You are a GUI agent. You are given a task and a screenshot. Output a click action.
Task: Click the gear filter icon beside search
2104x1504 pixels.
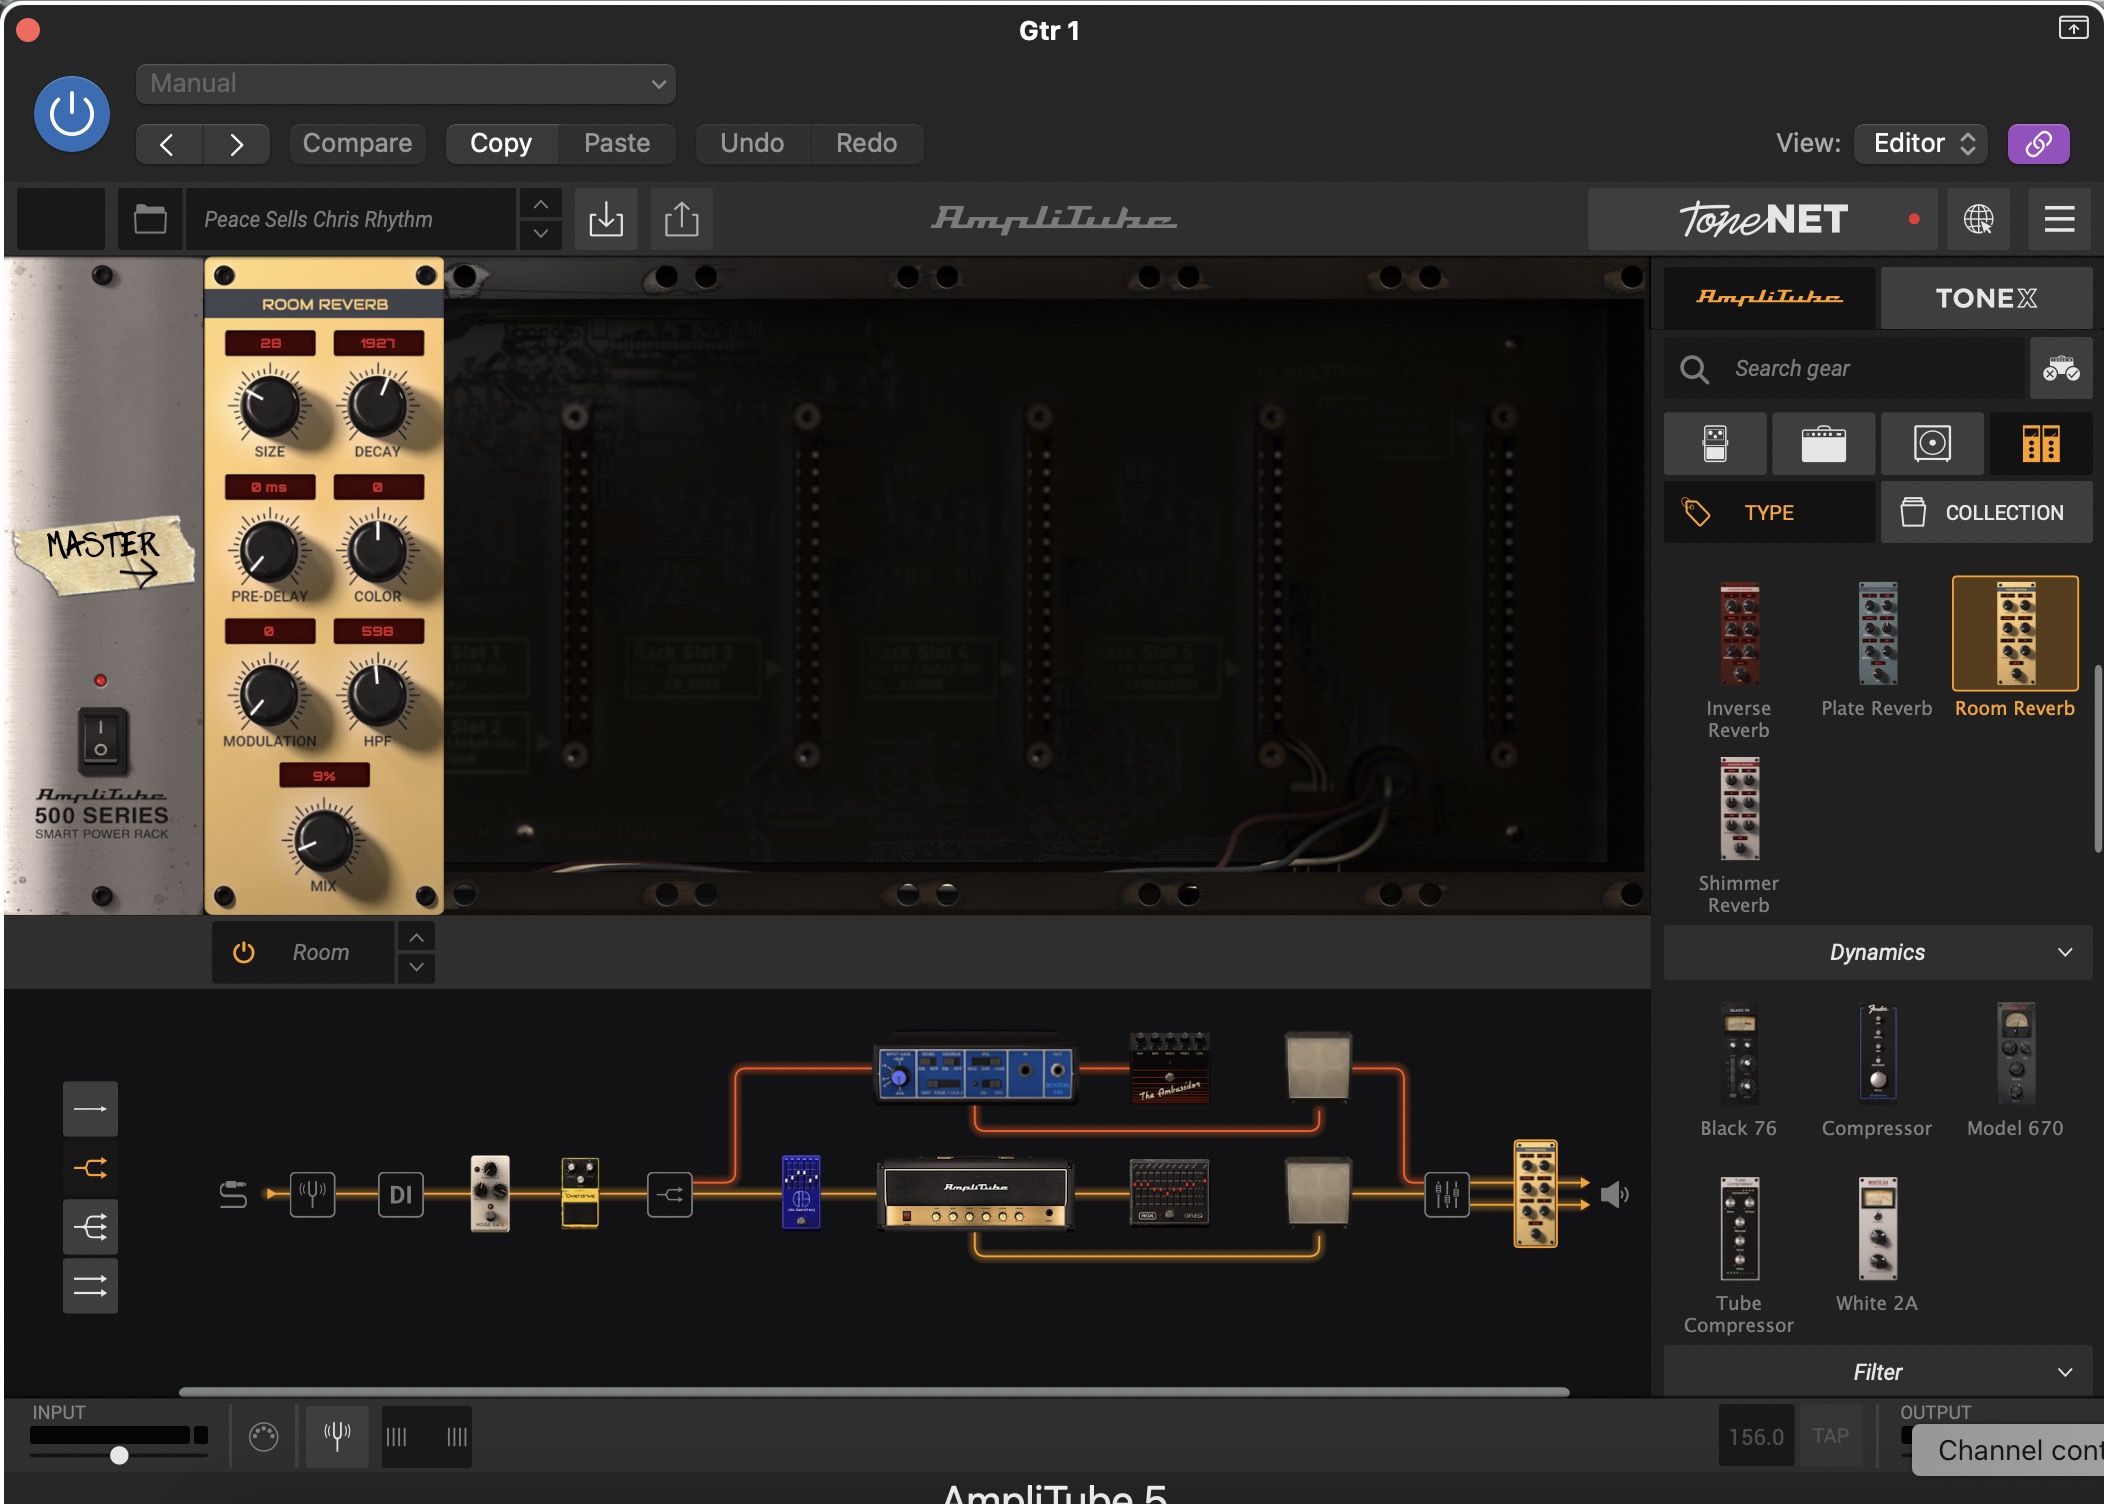(x=2061, y=369)
